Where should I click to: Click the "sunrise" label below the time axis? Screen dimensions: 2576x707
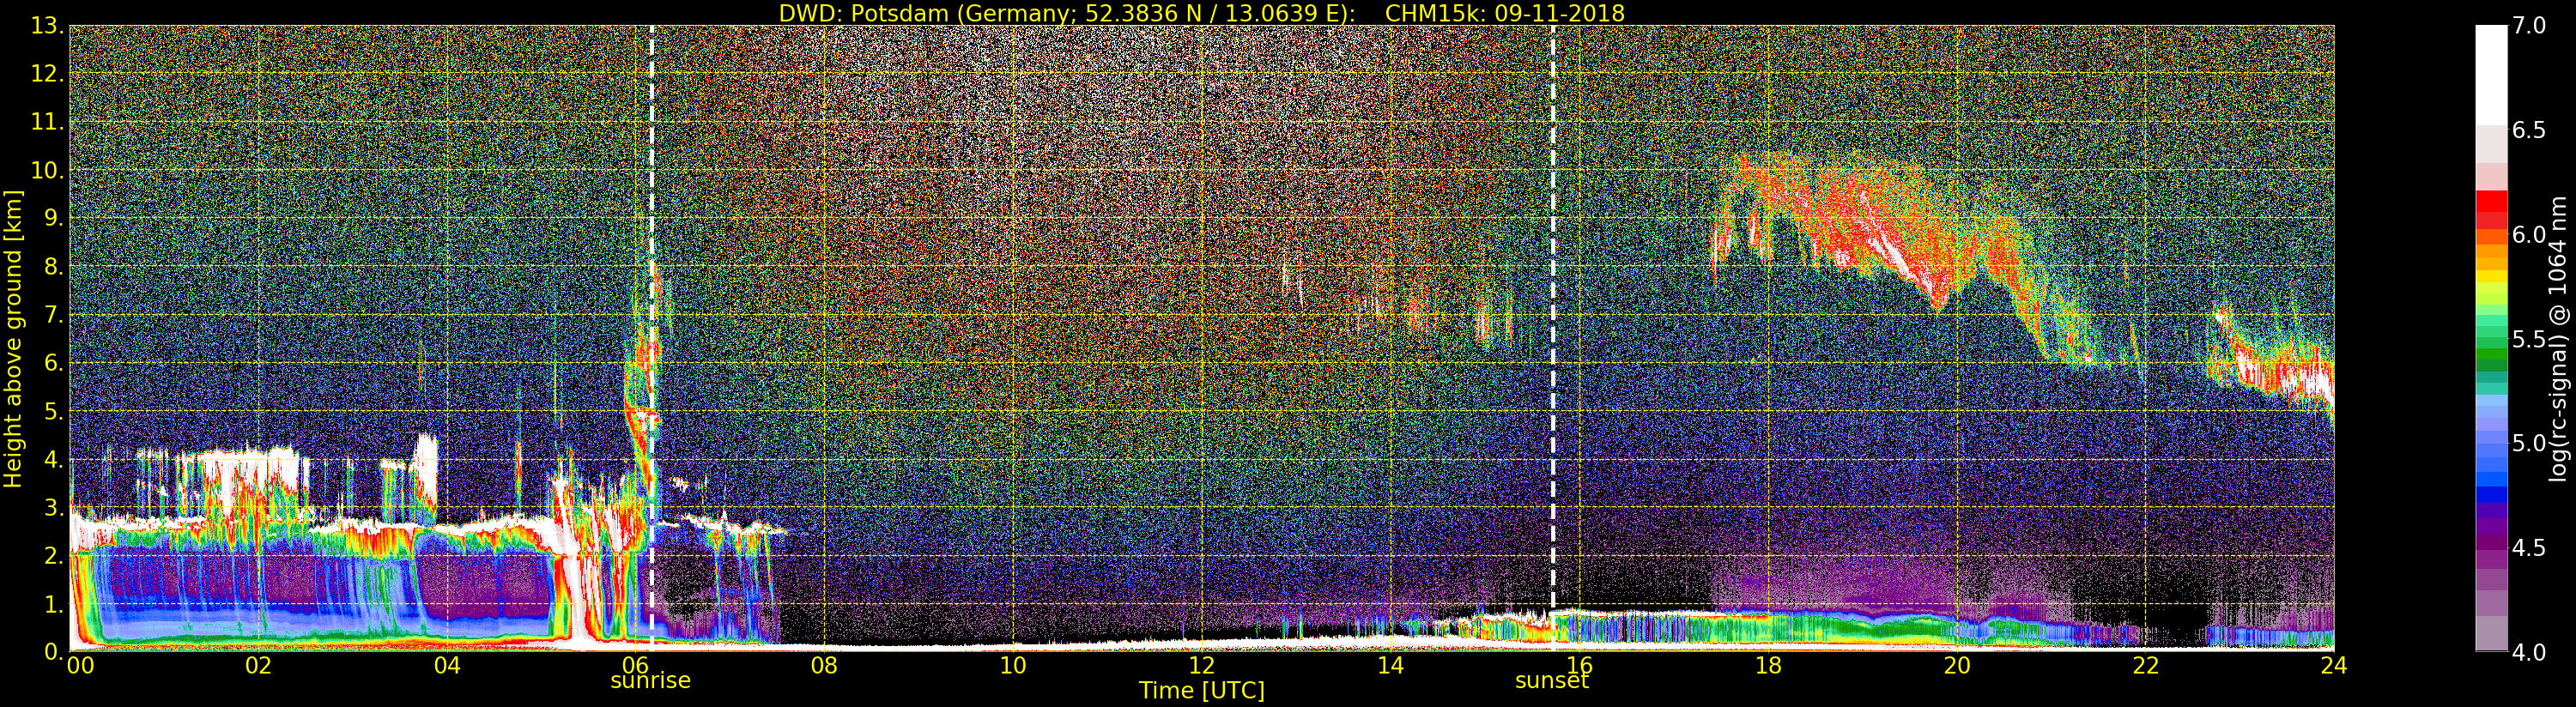click(x=650, y=681)
